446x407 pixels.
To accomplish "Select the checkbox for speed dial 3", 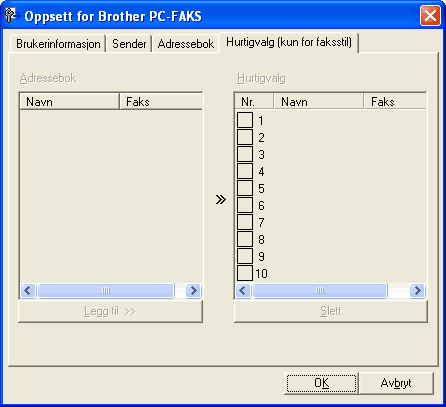I will tap(245, 154).
